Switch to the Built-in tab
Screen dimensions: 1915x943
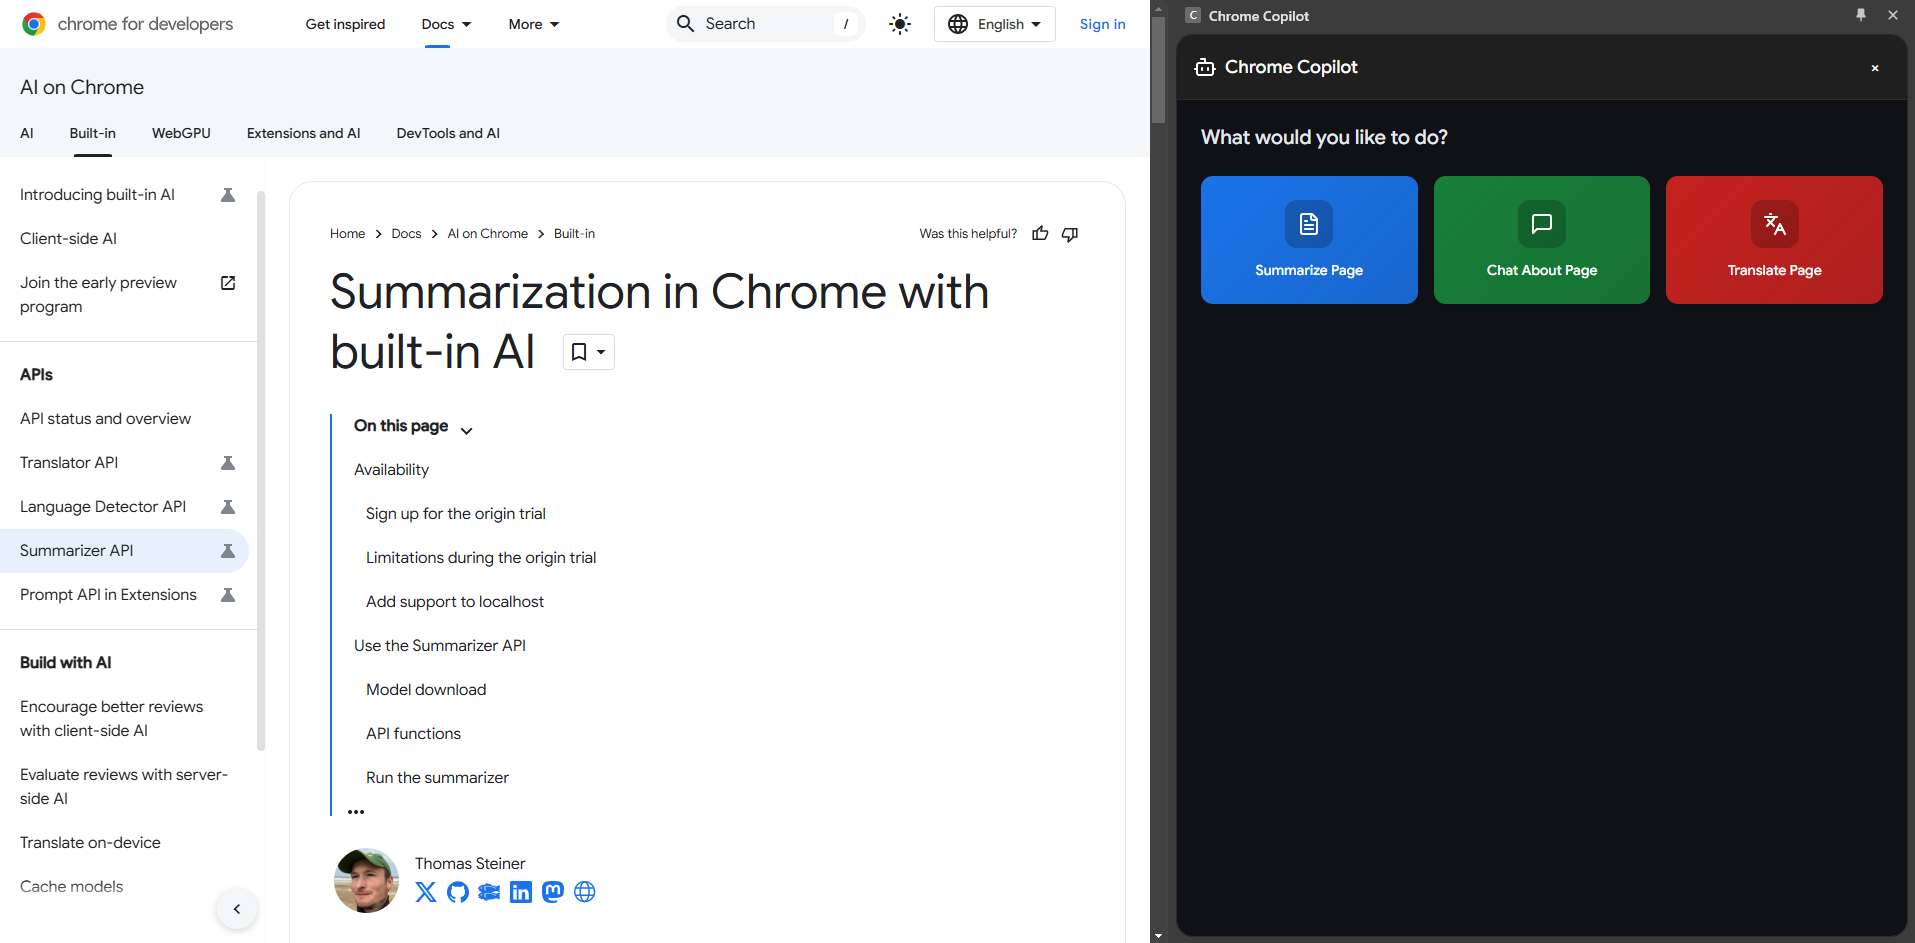pyautogui.click(x=93, y=133)
